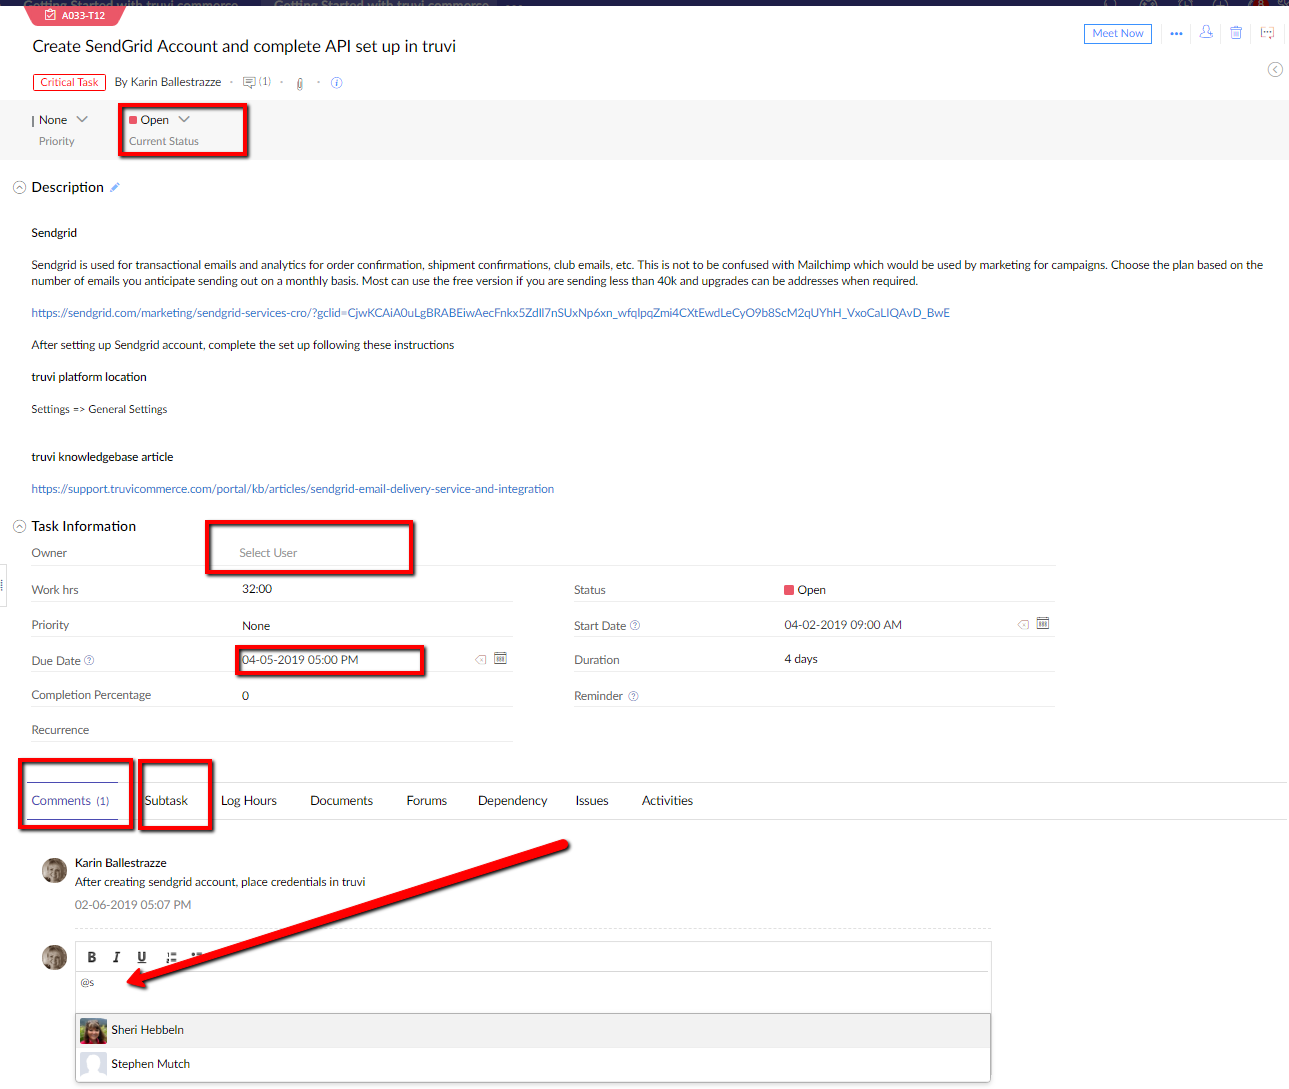Open the sendgrid.com marketing link

[491, 313]
